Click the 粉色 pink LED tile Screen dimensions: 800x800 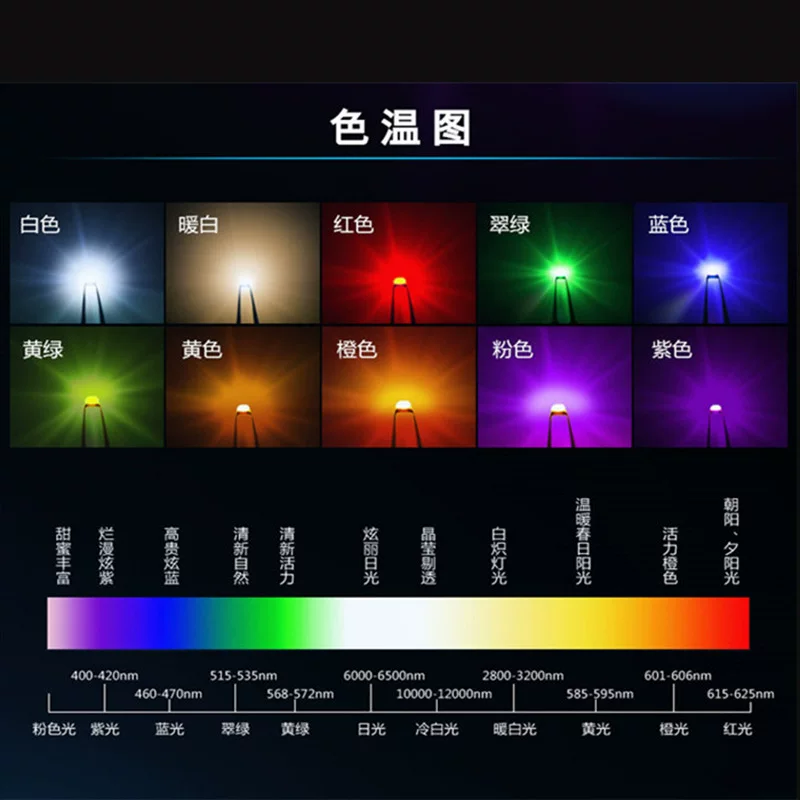tap(555, 387)
